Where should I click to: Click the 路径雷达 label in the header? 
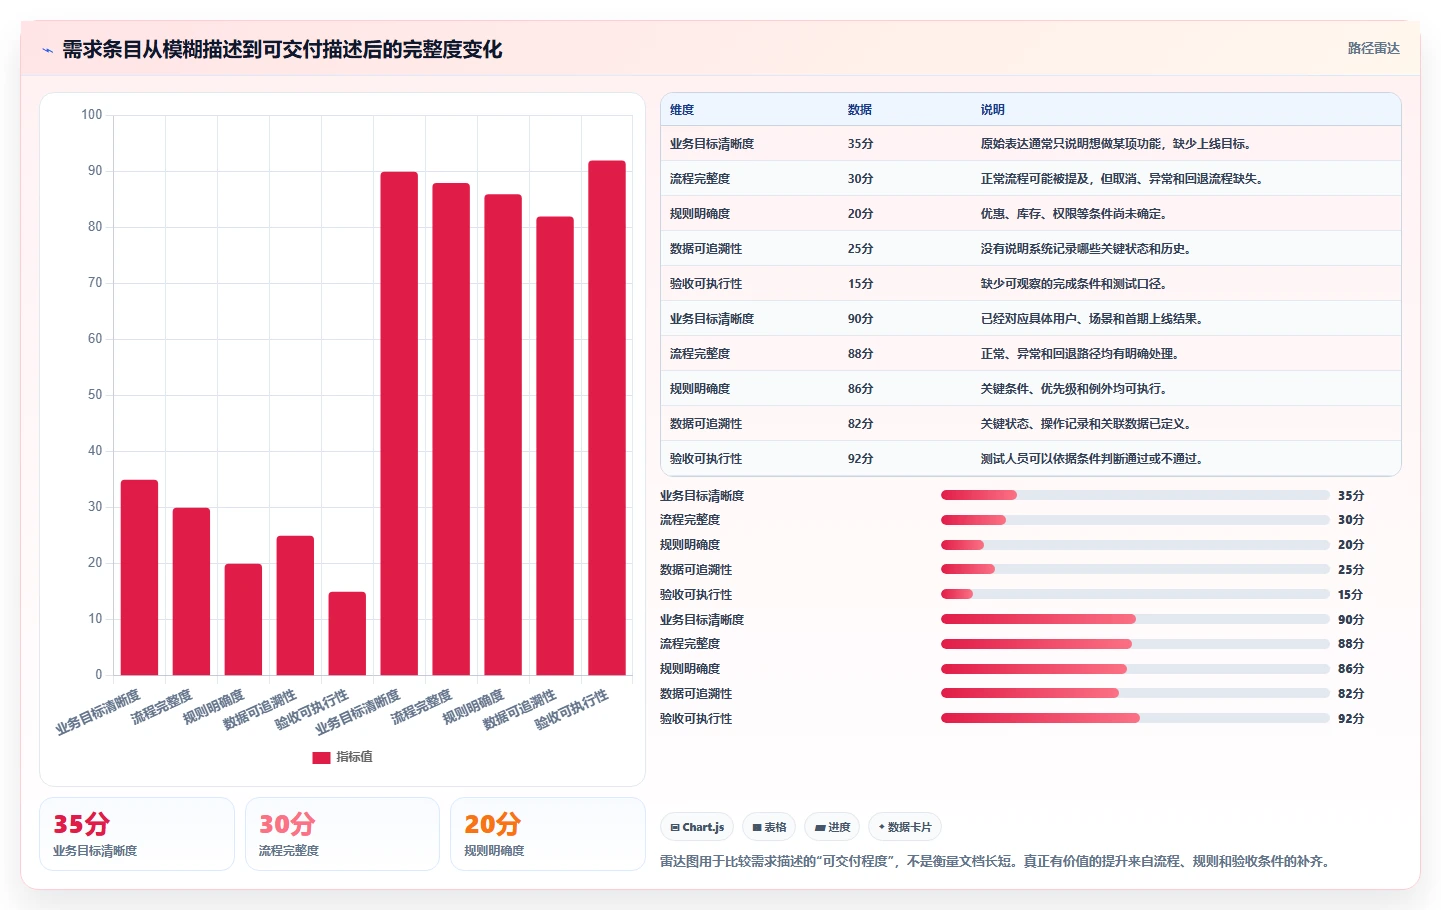click(1373, 48)
